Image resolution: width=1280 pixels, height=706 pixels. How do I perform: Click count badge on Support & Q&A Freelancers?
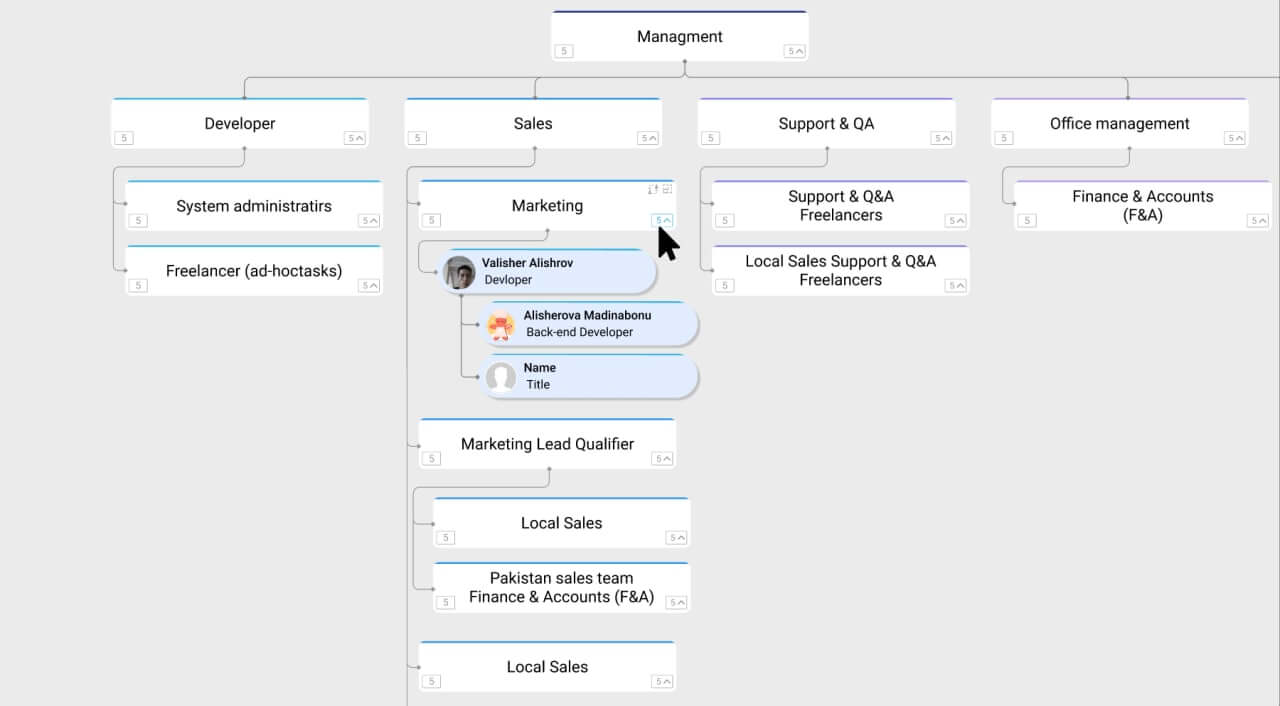pyautogui.click(x=725, y=220)
